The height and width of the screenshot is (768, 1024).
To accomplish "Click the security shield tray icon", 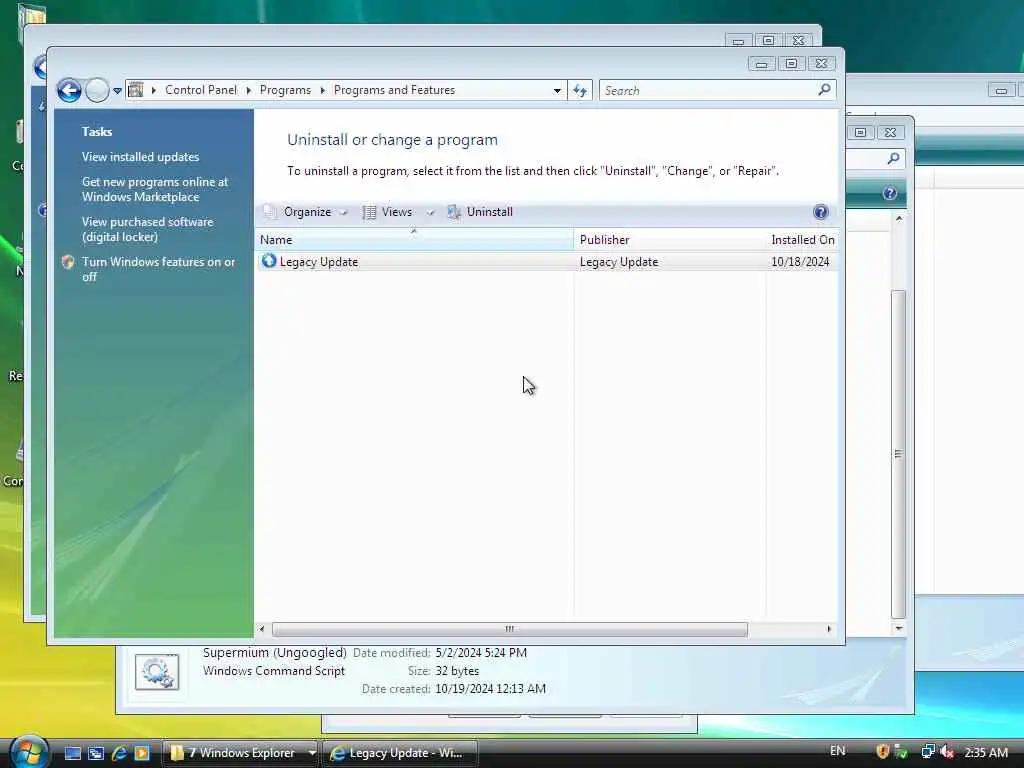I will 883,752.
